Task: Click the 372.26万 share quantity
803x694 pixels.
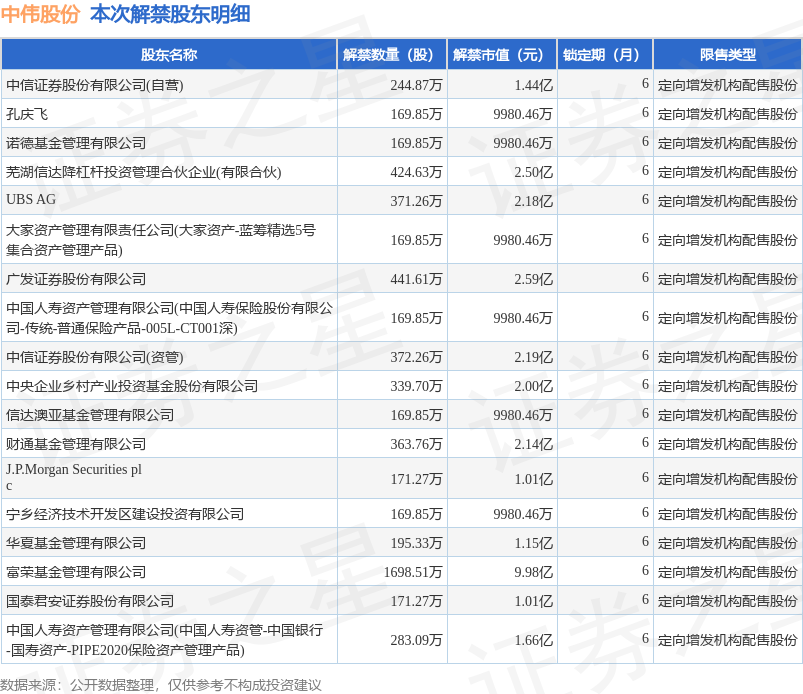Action: click(416, 357)
